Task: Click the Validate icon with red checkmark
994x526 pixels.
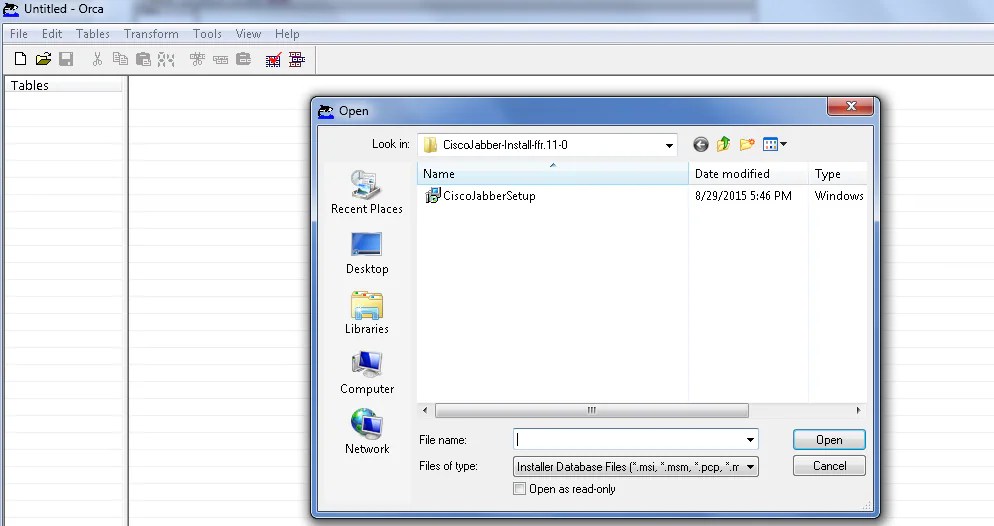Action: (x=273, y=60)
